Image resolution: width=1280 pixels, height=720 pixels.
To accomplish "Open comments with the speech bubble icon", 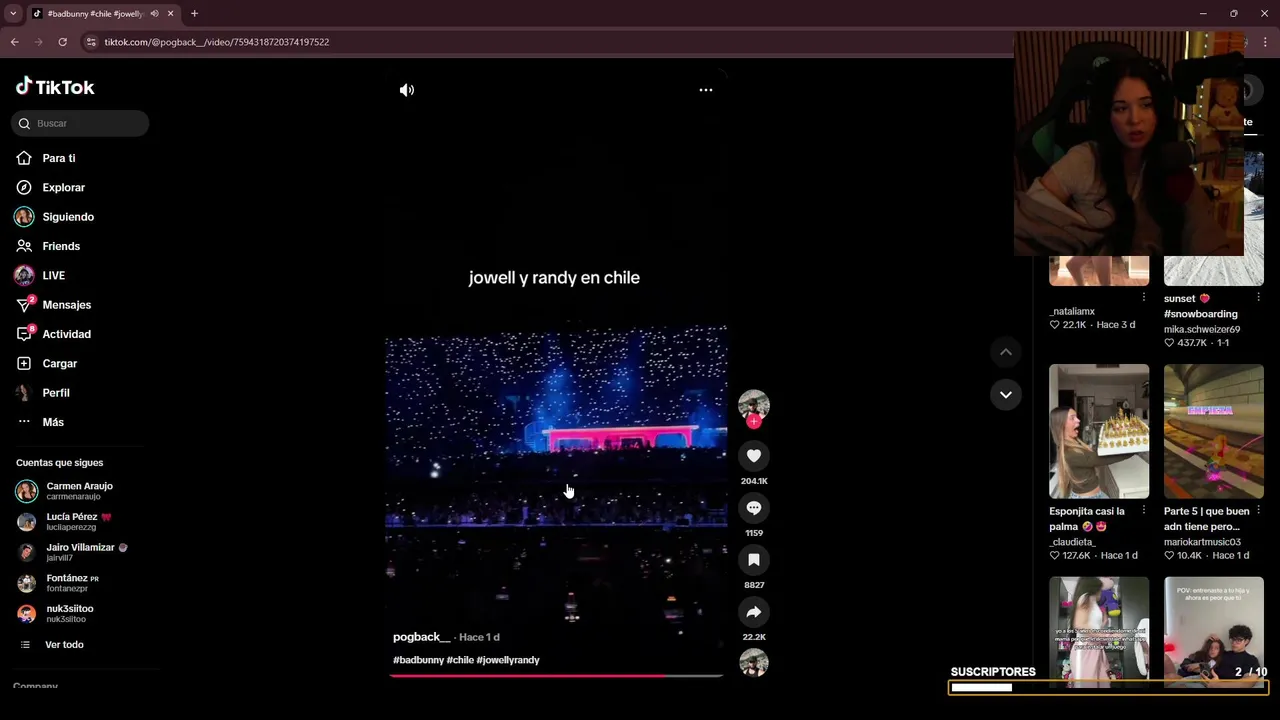I will (x=754, y=508).
